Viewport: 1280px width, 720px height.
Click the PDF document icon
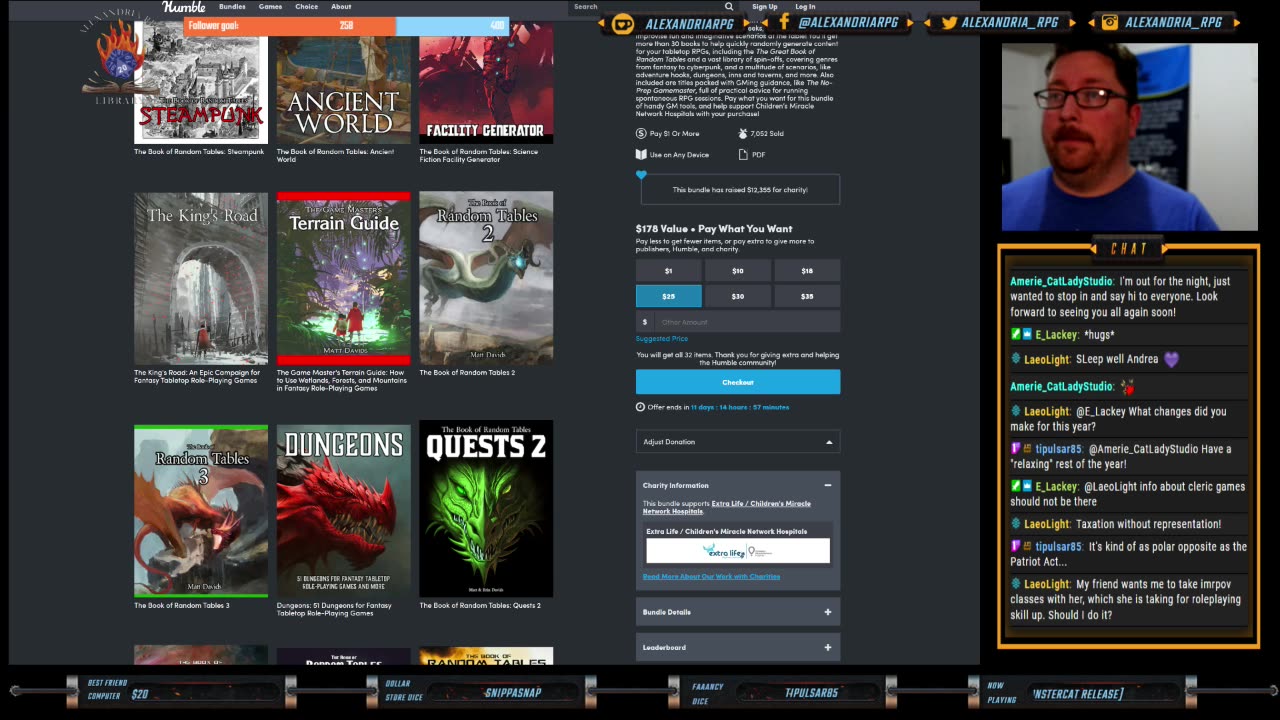[x=743, y=155]
